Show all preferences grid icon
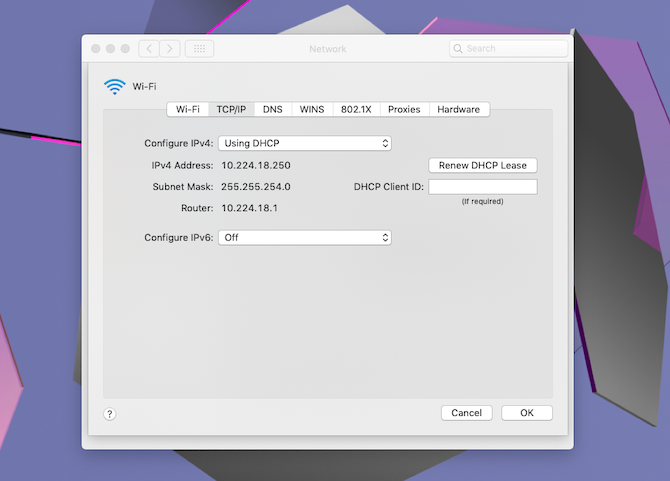Viewport: 670px width, 481px height. (x=200, y=49)
